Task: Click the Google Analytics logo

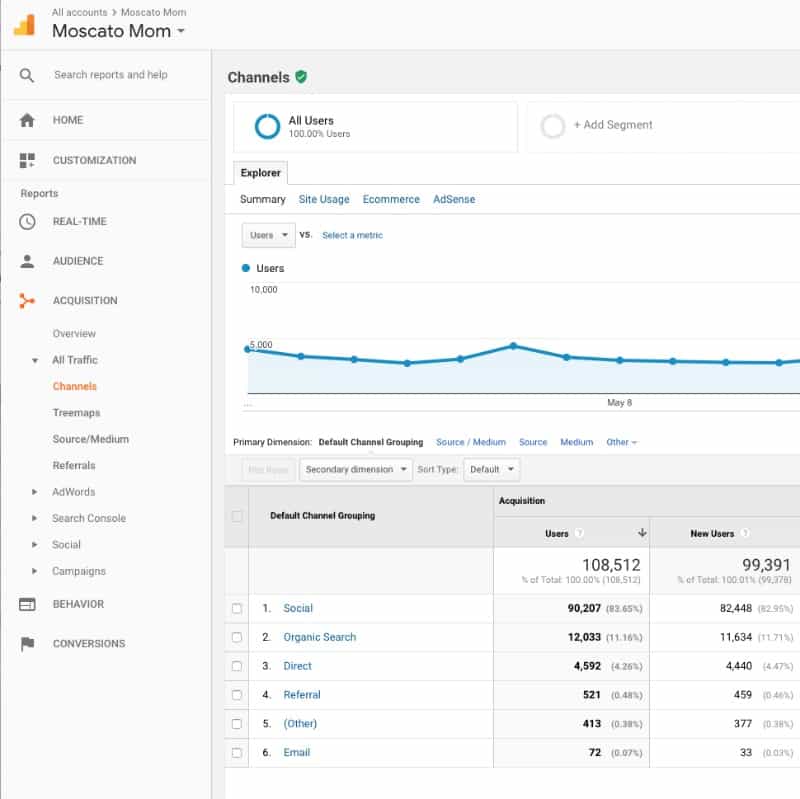Action: (x=24, y=25)
